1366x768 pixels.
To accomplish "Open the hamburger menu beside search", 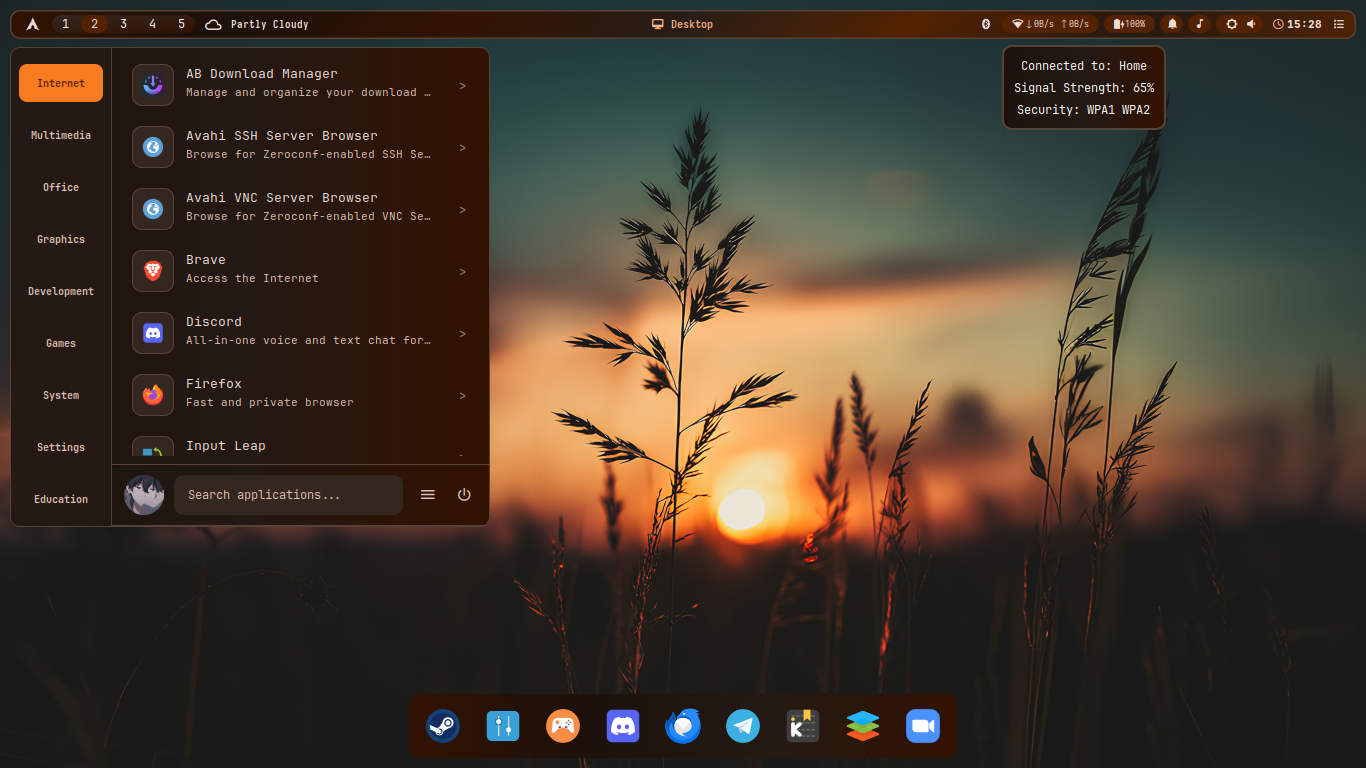I will (x=428, y=495).
